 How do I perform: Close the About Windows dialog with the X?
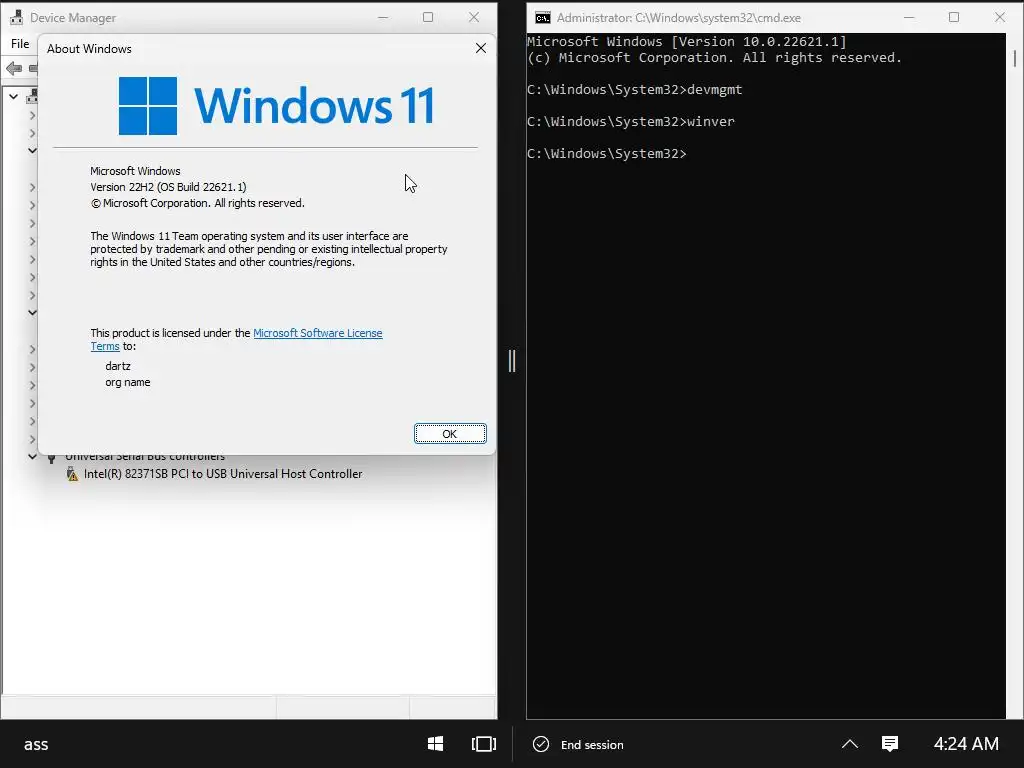point(481,48)
